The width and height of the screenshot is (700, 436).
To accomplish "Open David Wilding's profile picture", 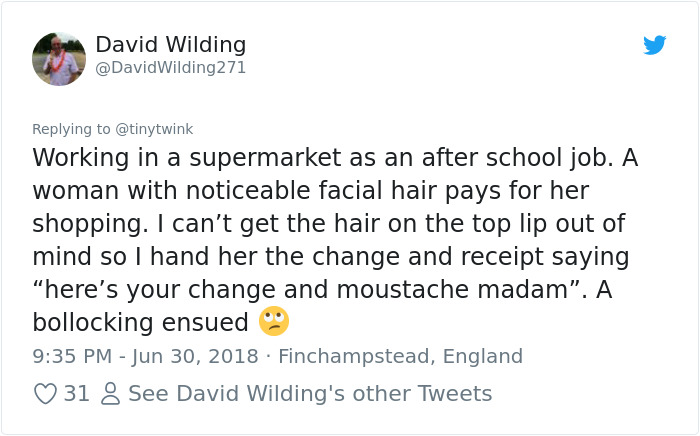I will pyautogui.click(x=59, y=58).
